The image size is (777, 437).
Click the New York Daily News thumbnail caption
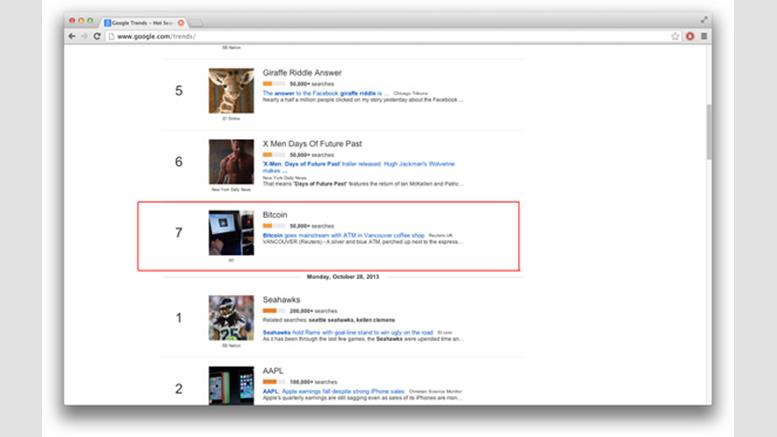point(231,190)
